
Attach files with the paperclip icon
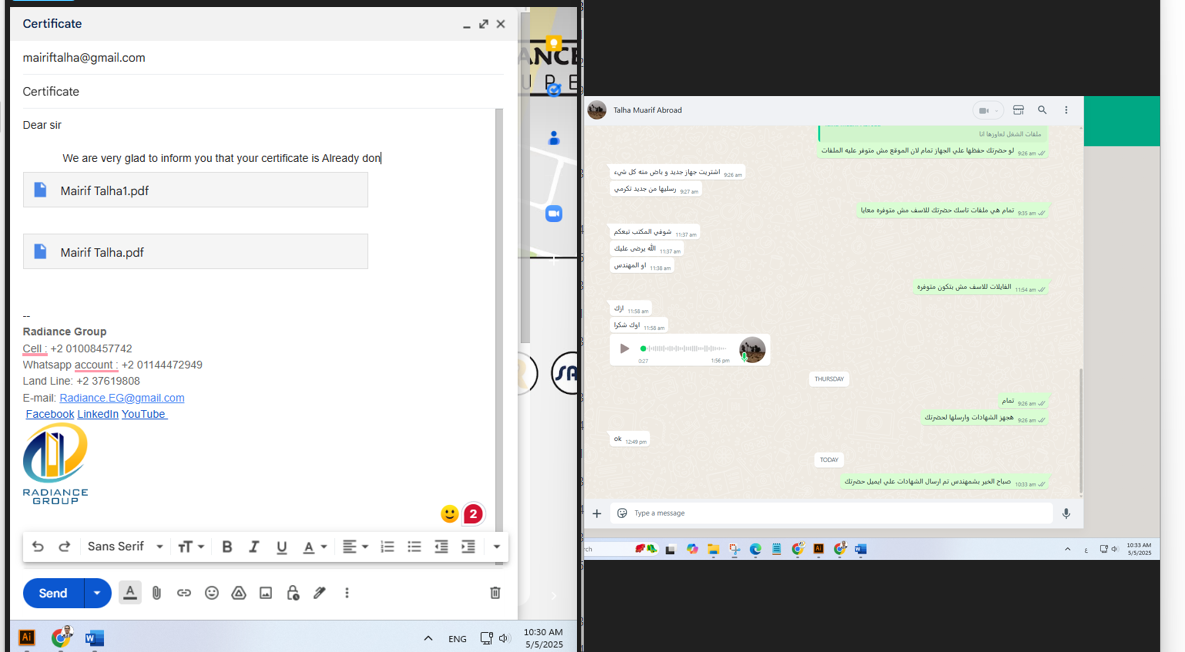[x=156, y=593]
